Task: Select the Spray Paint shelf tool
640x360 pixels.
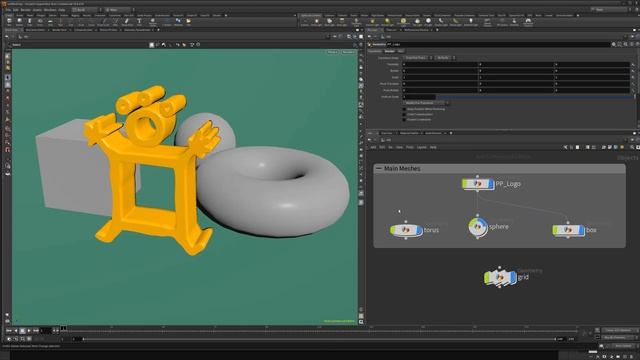Action: coord(127,22)
